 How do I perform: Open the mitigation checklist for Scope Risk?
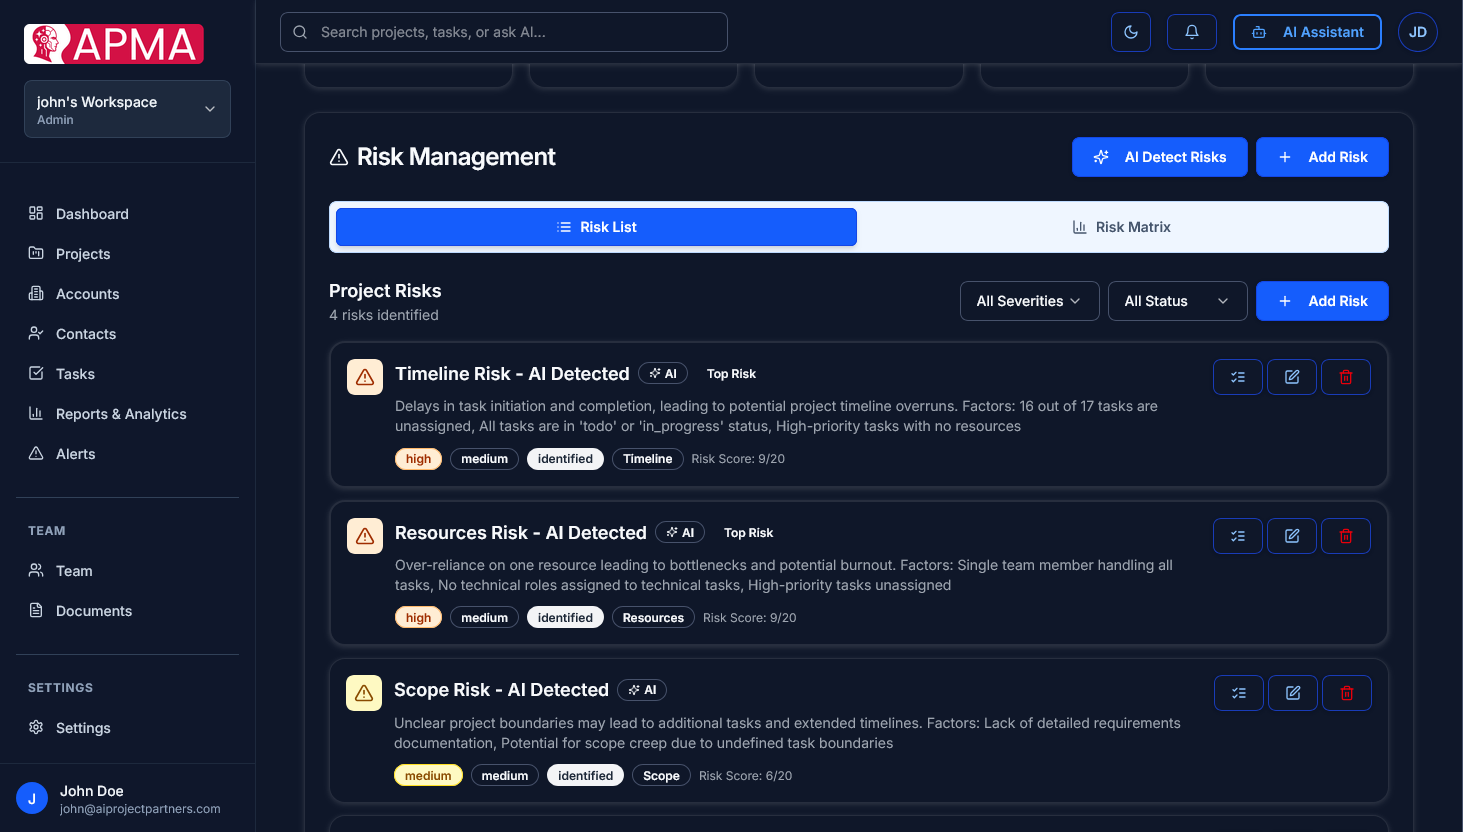tap(1238, 692)
